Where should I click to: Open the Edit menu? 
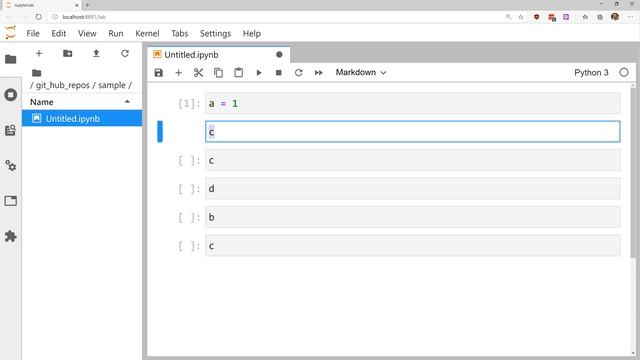(x=59, y=33)
